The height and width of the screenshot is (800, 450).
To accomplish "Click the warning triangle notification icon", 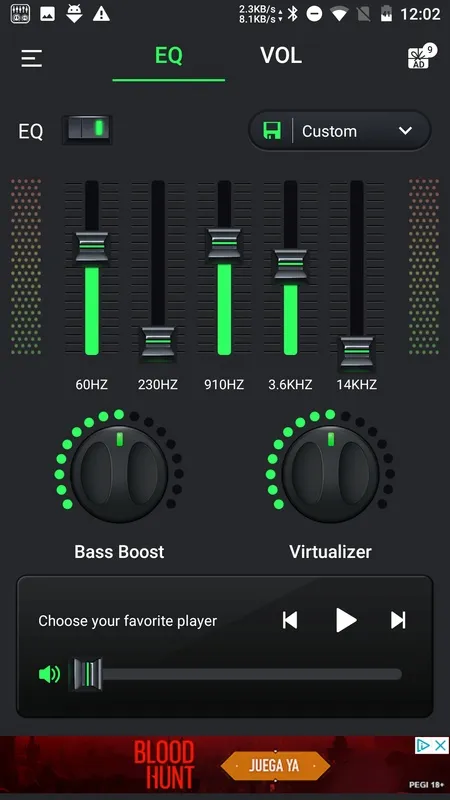I will (x=101, y=14).
